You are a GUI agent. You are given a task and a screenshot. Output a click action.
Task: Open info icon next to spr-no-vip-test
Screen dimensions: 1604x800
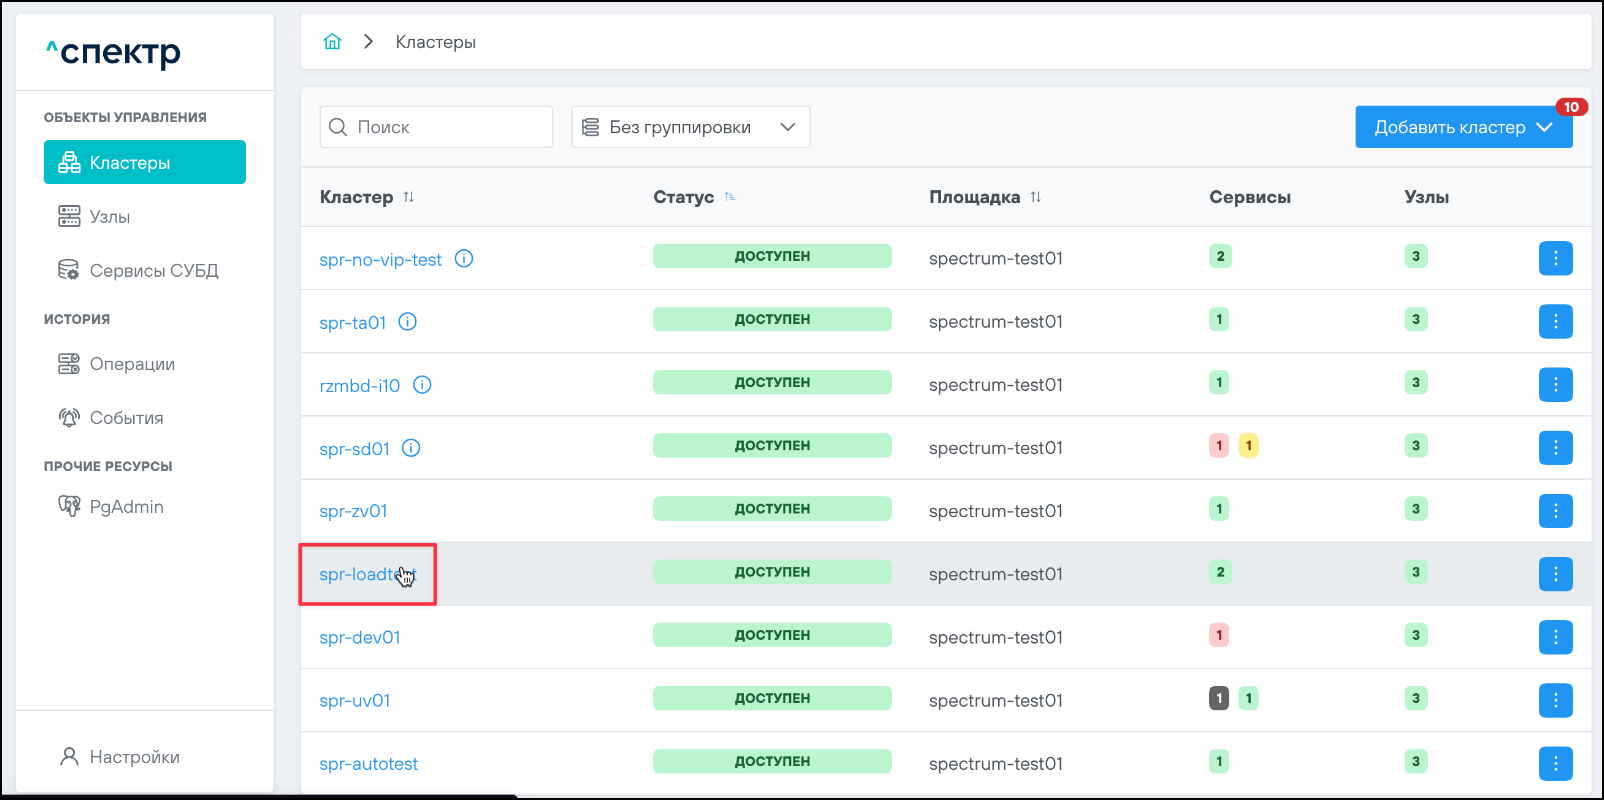point(464,259)
